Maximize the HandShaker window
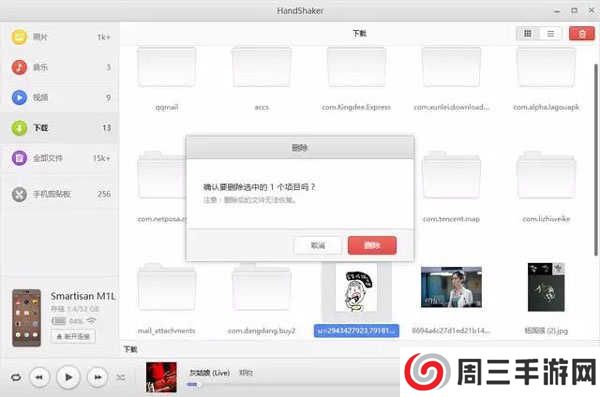The height and width of the screenshot is (397, 600). (x=574, y=11)
